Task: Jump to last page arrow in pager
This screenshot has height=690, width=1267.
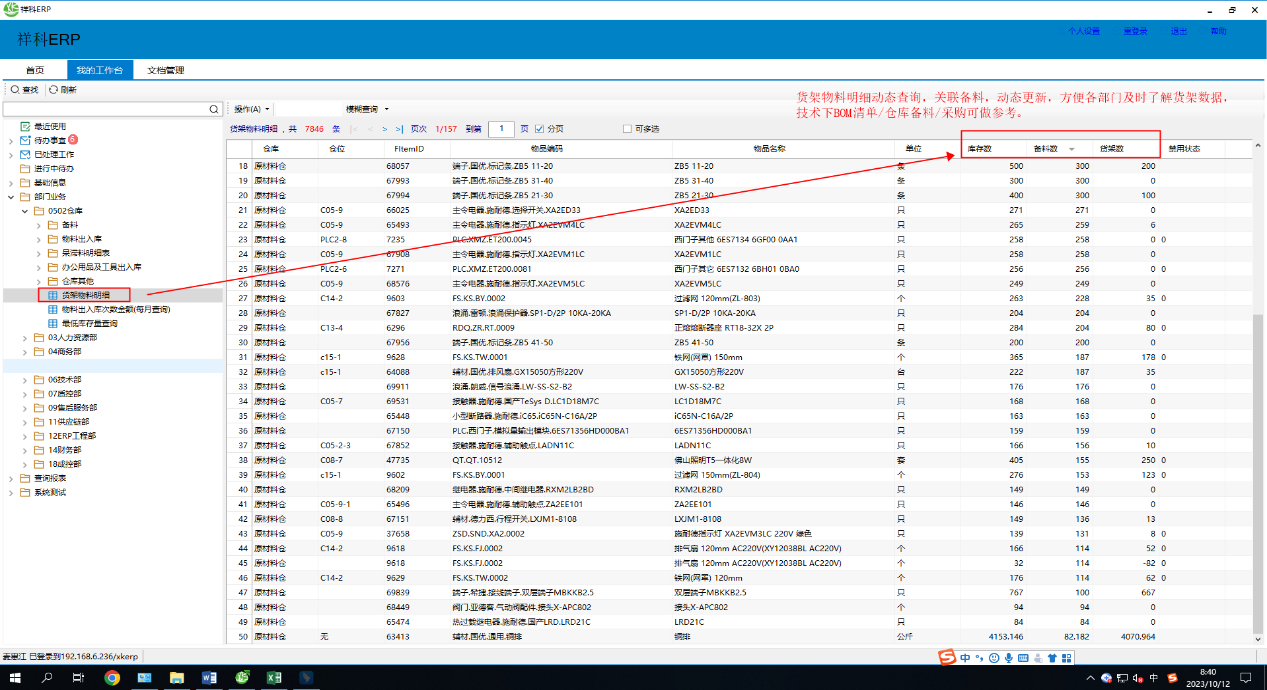Action: pyautogui.click(x=400, y=129)
